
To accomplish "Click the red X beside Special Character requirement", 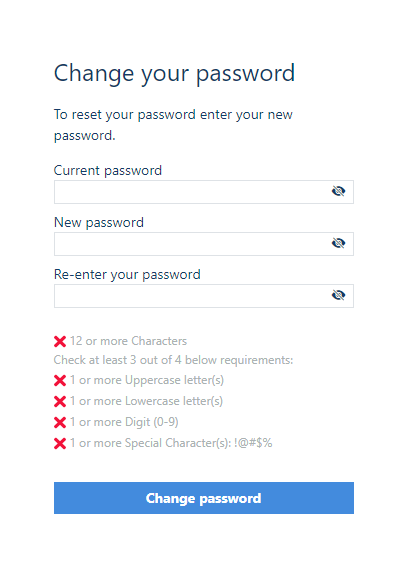I will click(60, 443).
